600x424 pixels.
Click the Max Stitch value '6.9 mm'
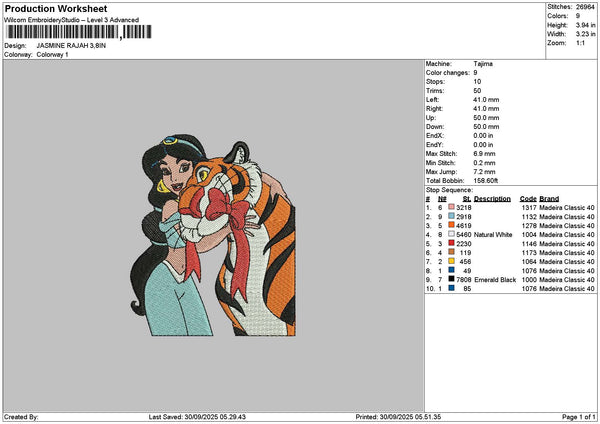tap(484, 154)
